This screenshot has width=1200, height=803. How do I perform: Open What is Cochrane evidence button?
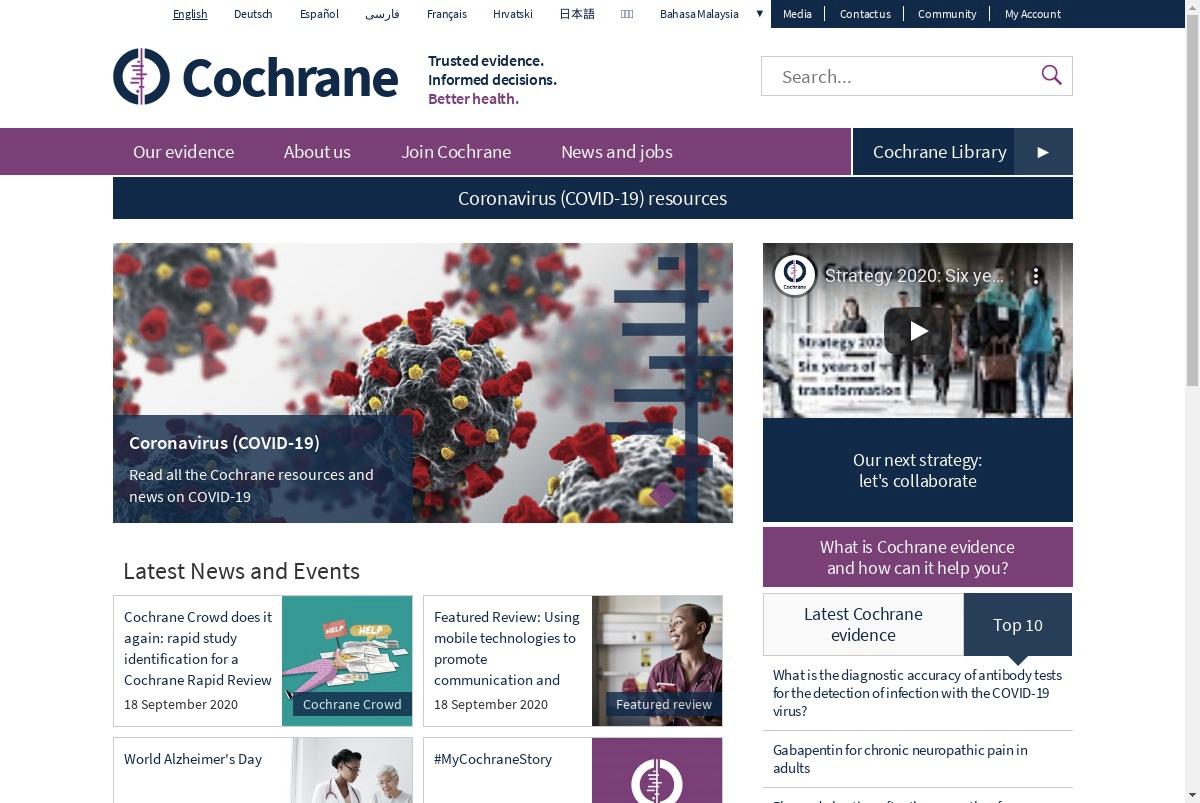pos(918,557)
